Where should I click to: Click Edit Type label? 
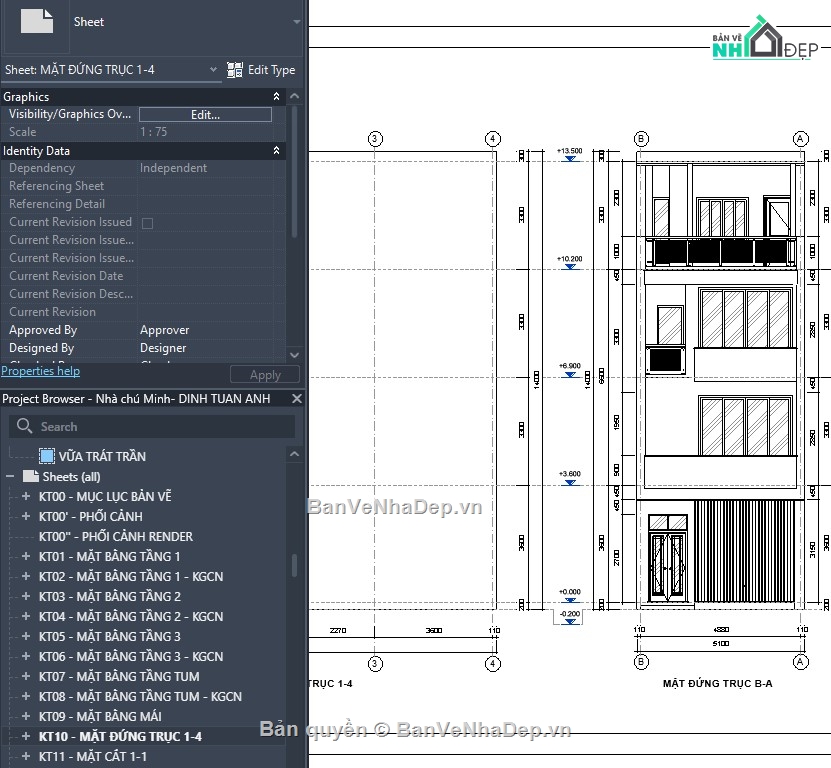(x=271, y=69)
